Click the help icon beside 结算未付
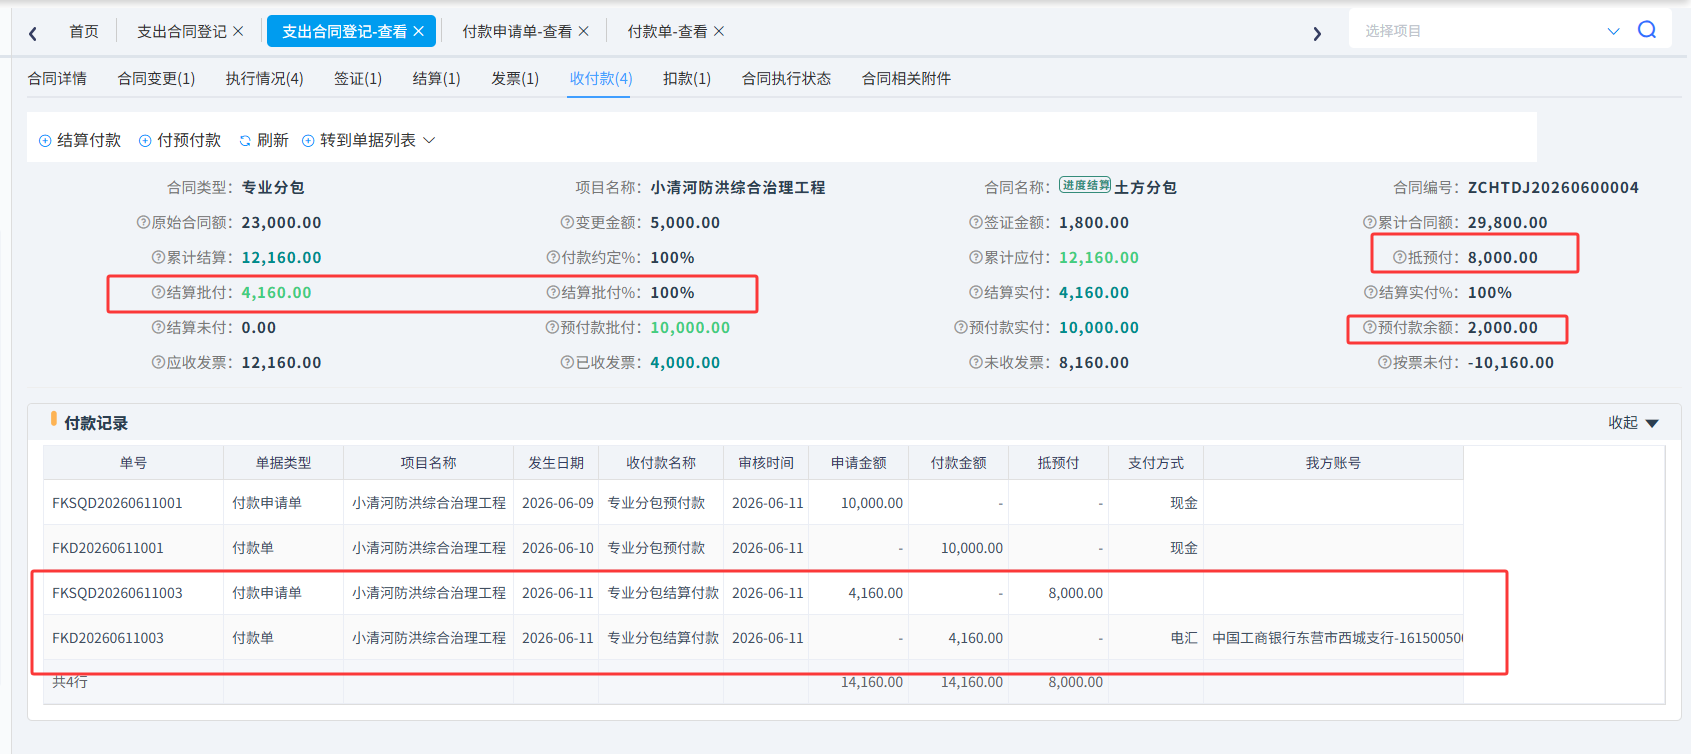Image resolution: width=1691 pixels, height=754 pixels. pos(158,327)
